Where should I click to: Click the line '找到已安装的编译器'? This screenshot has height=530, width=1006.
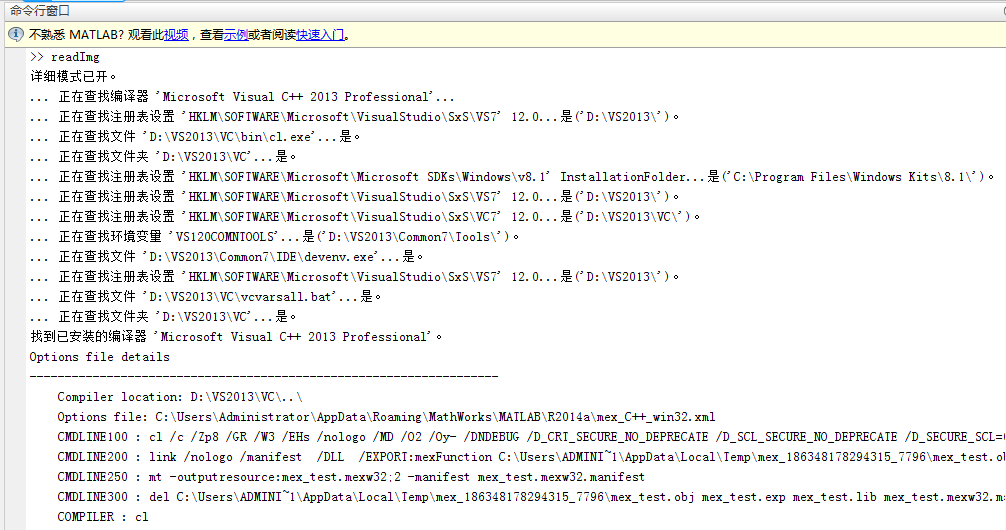pyautogui.click(x=236, y=337)
